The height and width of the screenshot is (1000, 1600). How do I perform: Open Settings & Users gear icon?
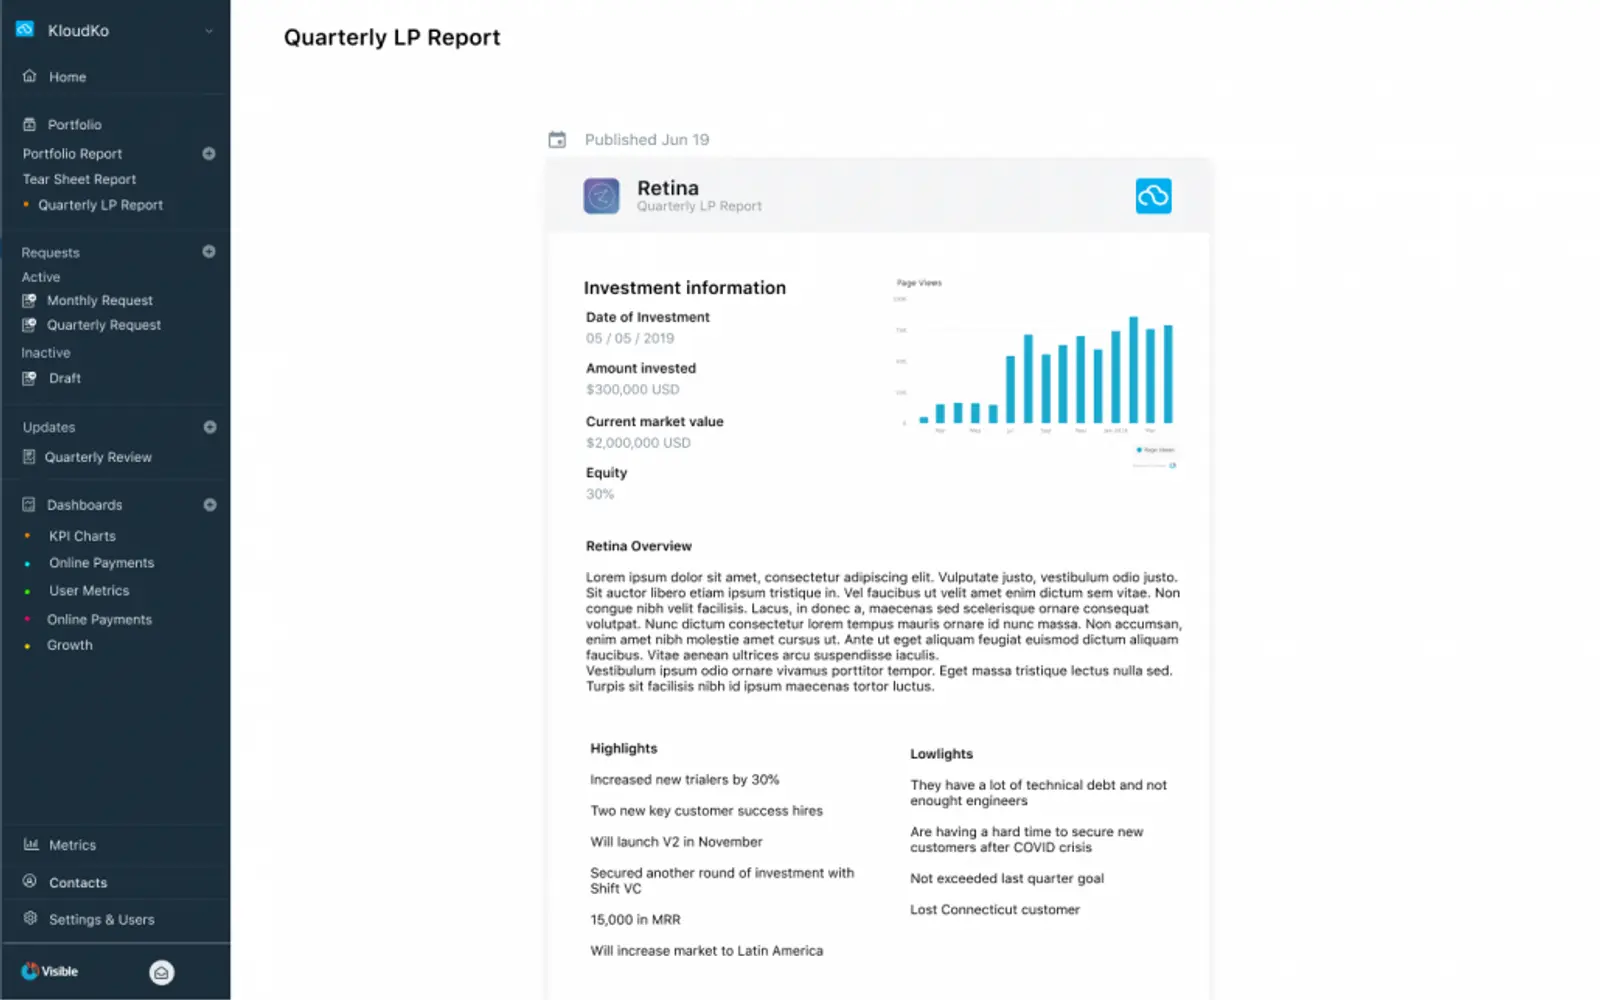point(30,918)
